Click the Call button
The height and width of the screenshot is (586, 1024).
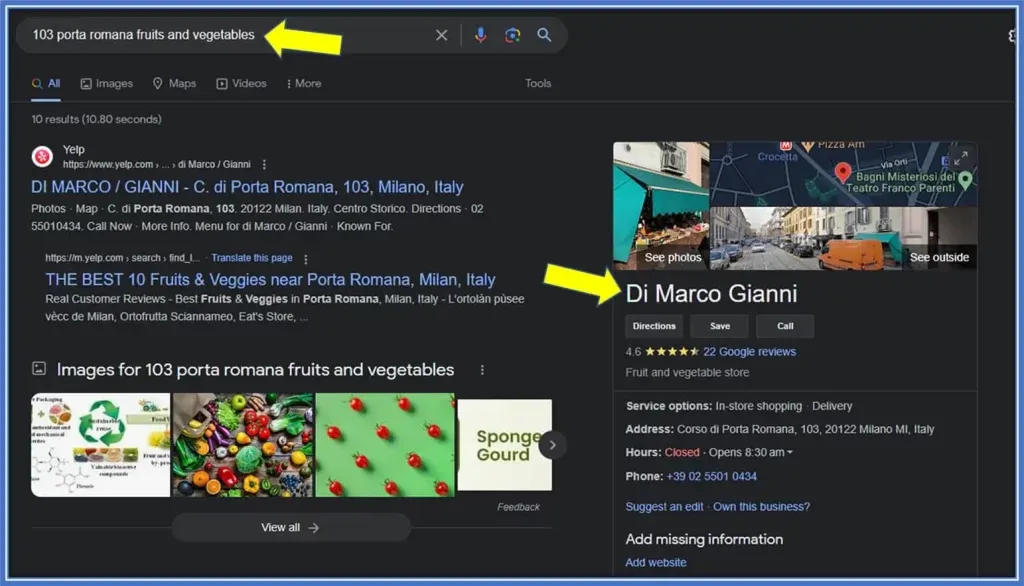click(x=785, y=326)
